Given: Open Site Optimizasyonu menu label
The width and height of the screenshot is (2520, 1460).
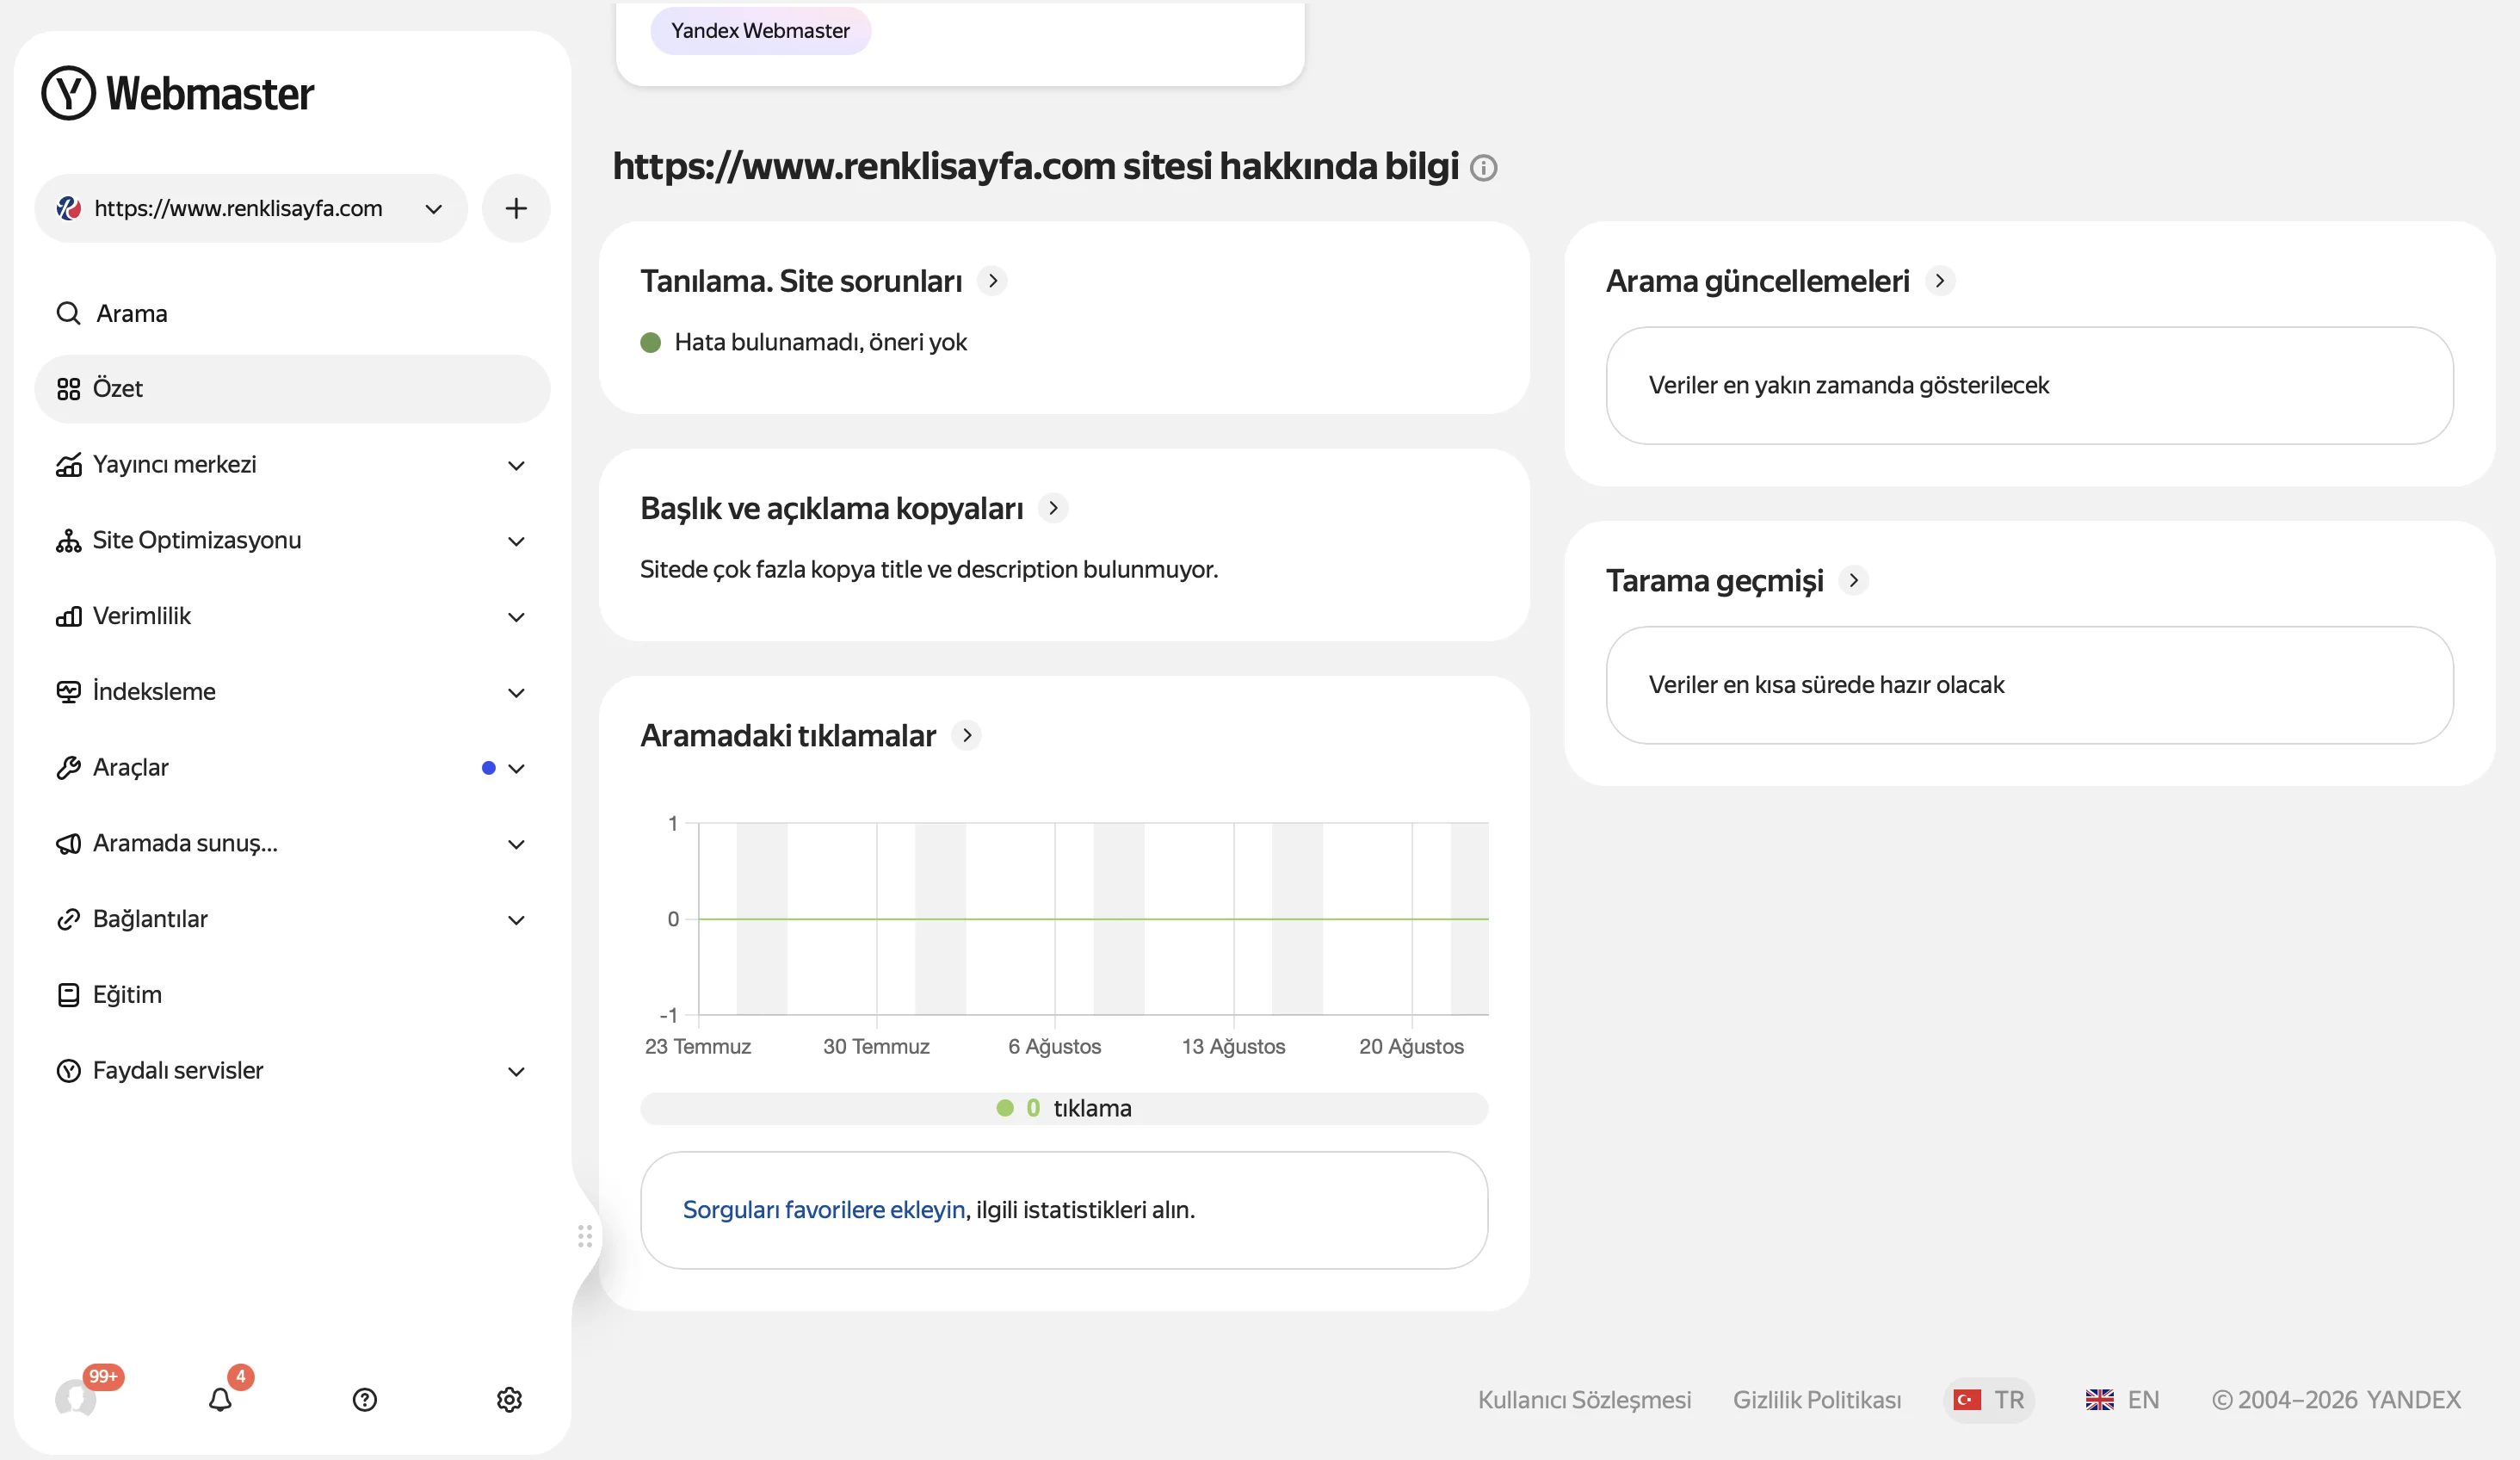Looking at the screenshot, I should tap(197, 541).
